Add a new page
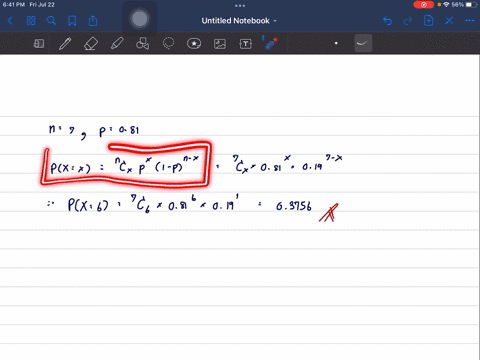Screen dimensions: 480x360 click(x=428, y=21)
